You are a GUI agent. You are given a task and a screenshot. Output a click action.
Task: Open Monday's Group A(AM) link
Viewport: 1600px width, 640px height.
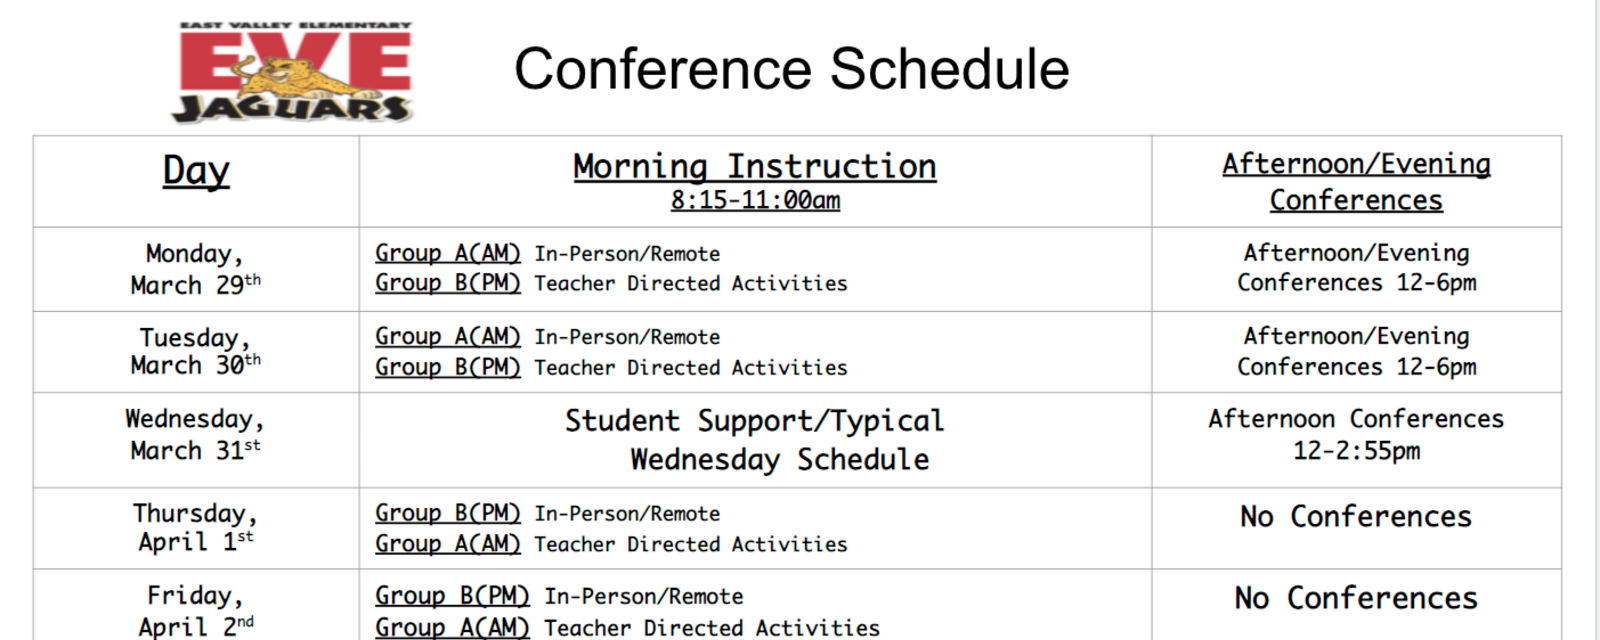pos(448,253)
